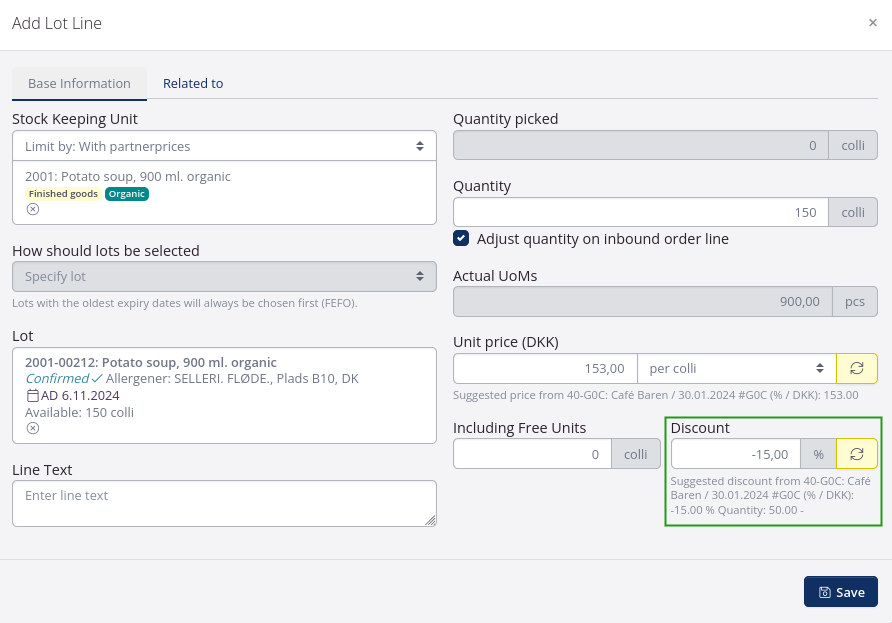Viewport: 892px width, 623px height.
Task: Switch to the Related to tab
Action: pos(193,83)
